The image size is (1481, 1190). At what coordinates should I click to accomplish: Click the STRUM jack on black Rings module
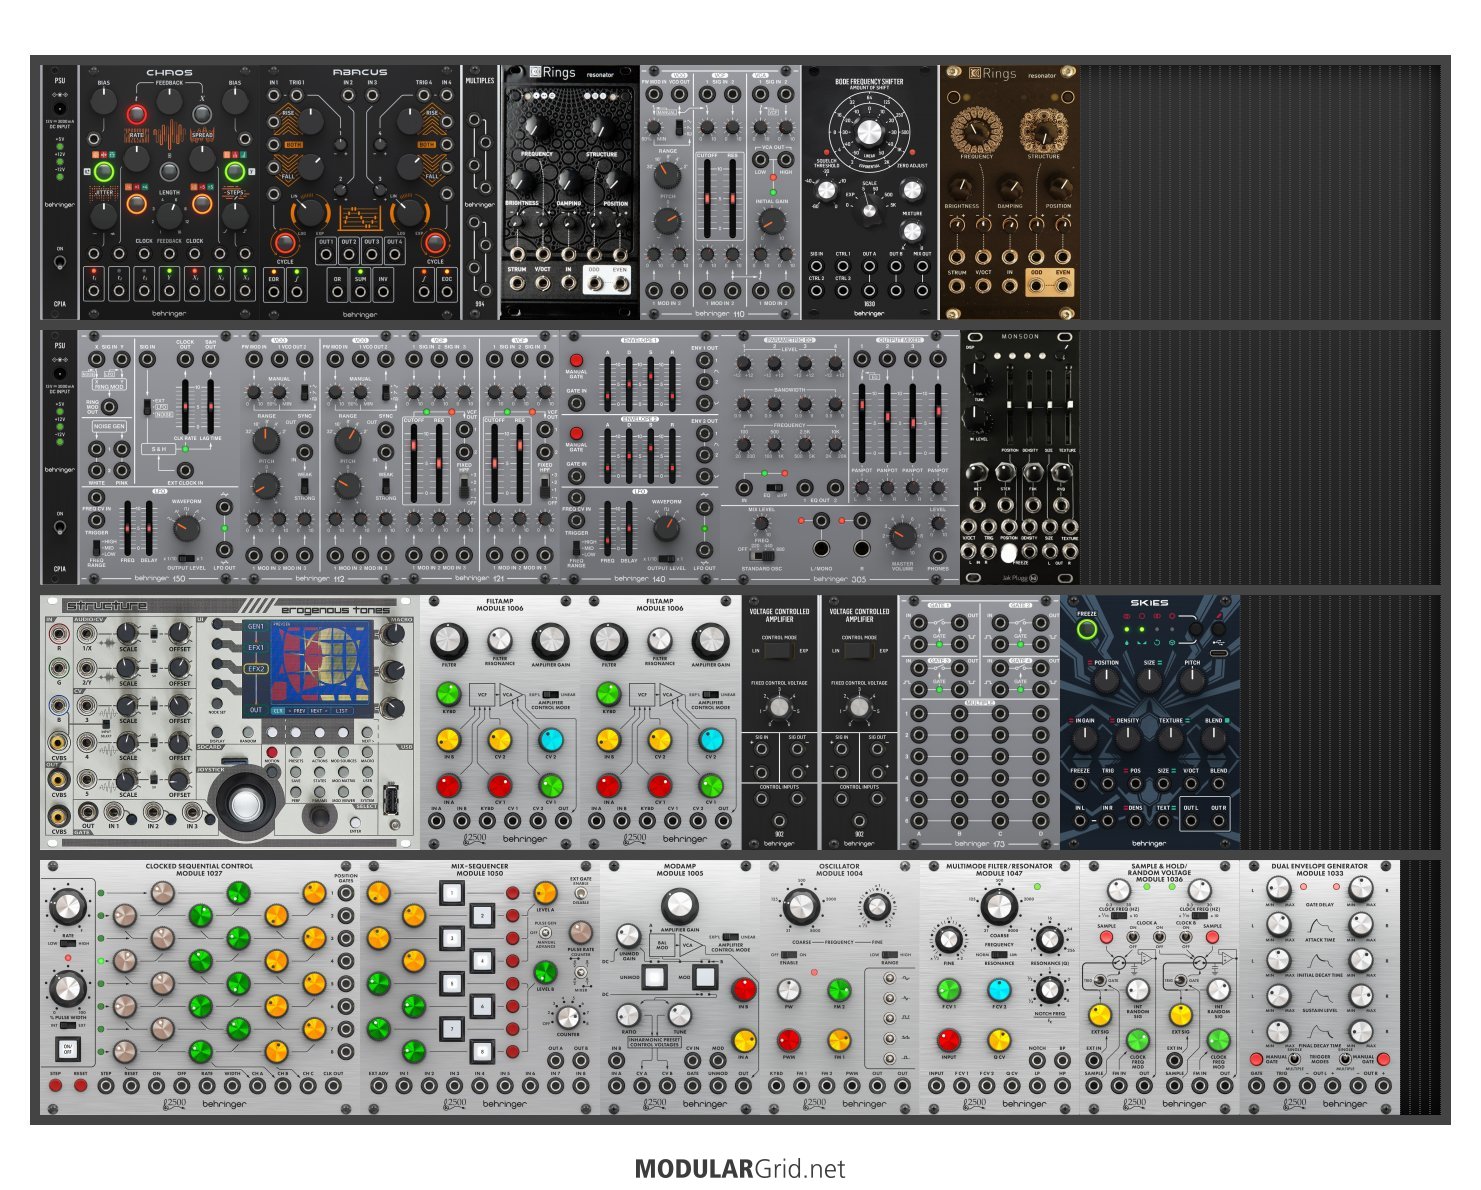[517, 285]
